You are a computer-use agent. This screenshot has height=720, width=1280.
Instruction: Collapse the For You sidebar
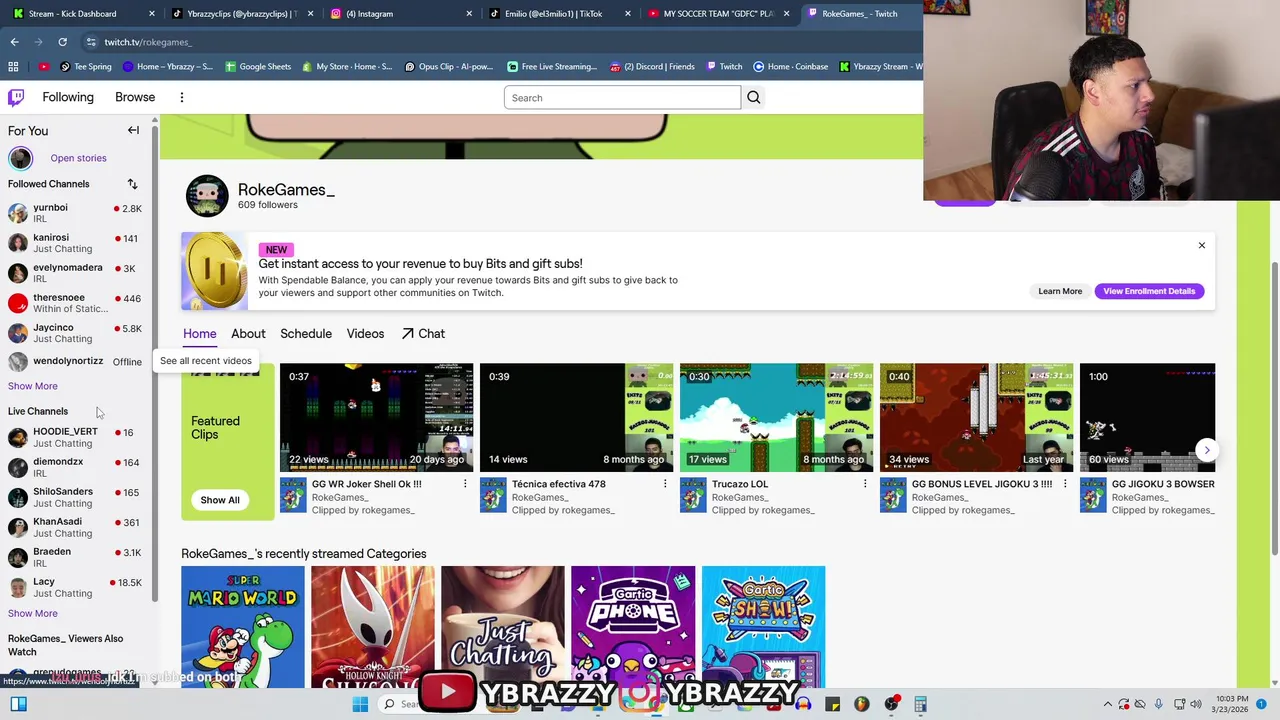point(133,130)
